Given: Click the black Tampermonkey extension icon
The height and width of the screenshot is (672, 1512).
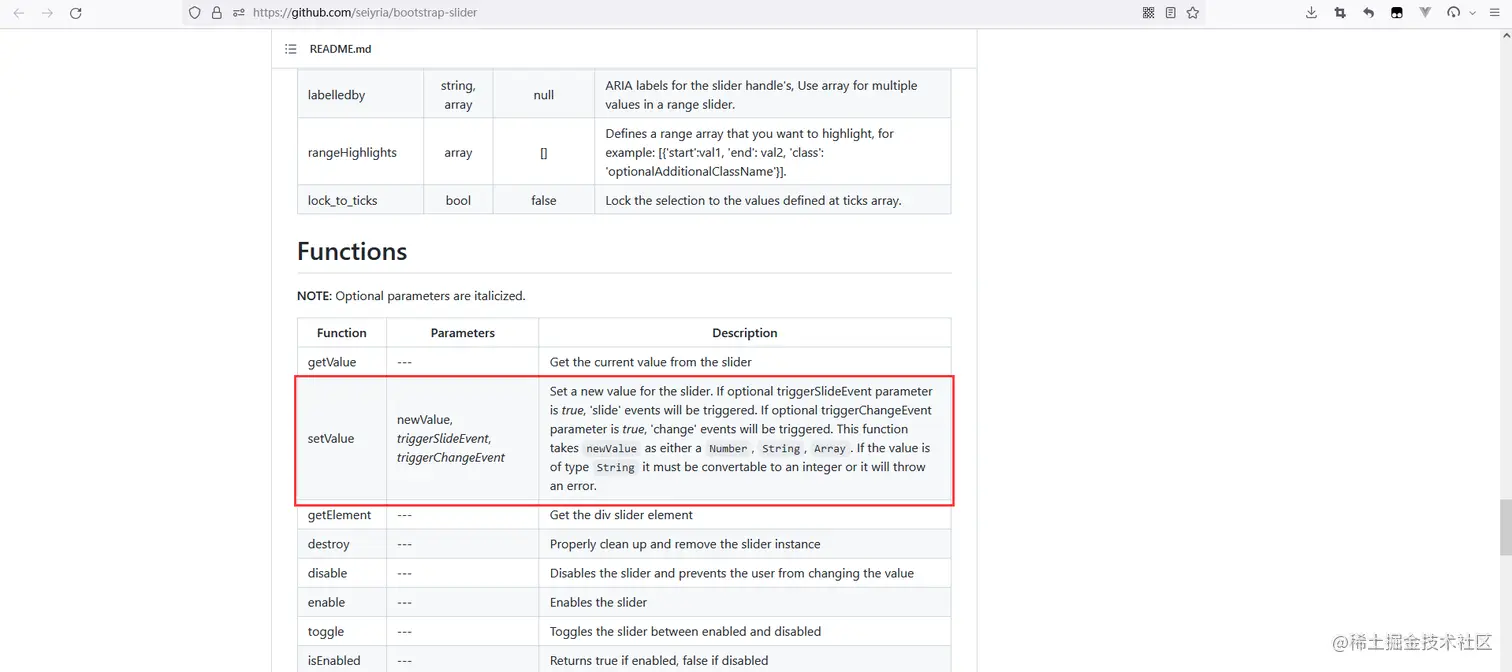Looking at the screenshot, I should pos(1397,13).
